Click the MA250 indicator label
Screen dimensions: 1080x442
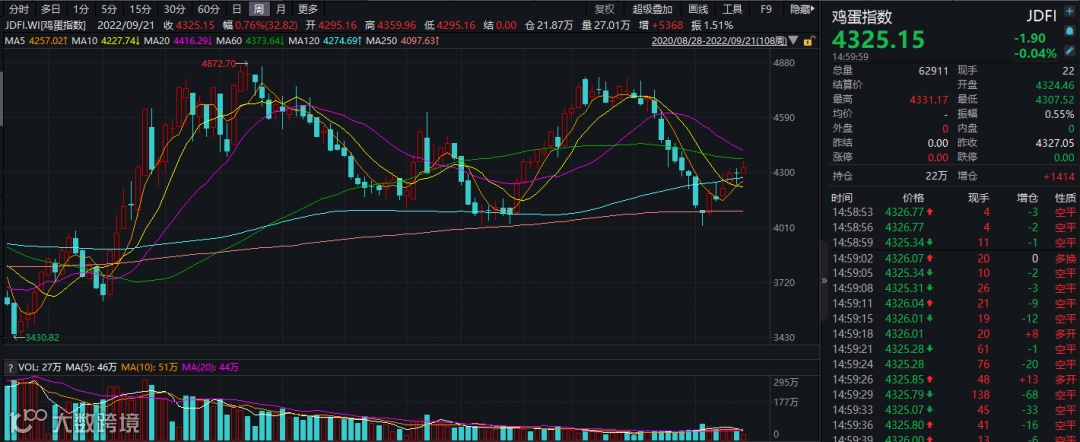coord(403,42)
